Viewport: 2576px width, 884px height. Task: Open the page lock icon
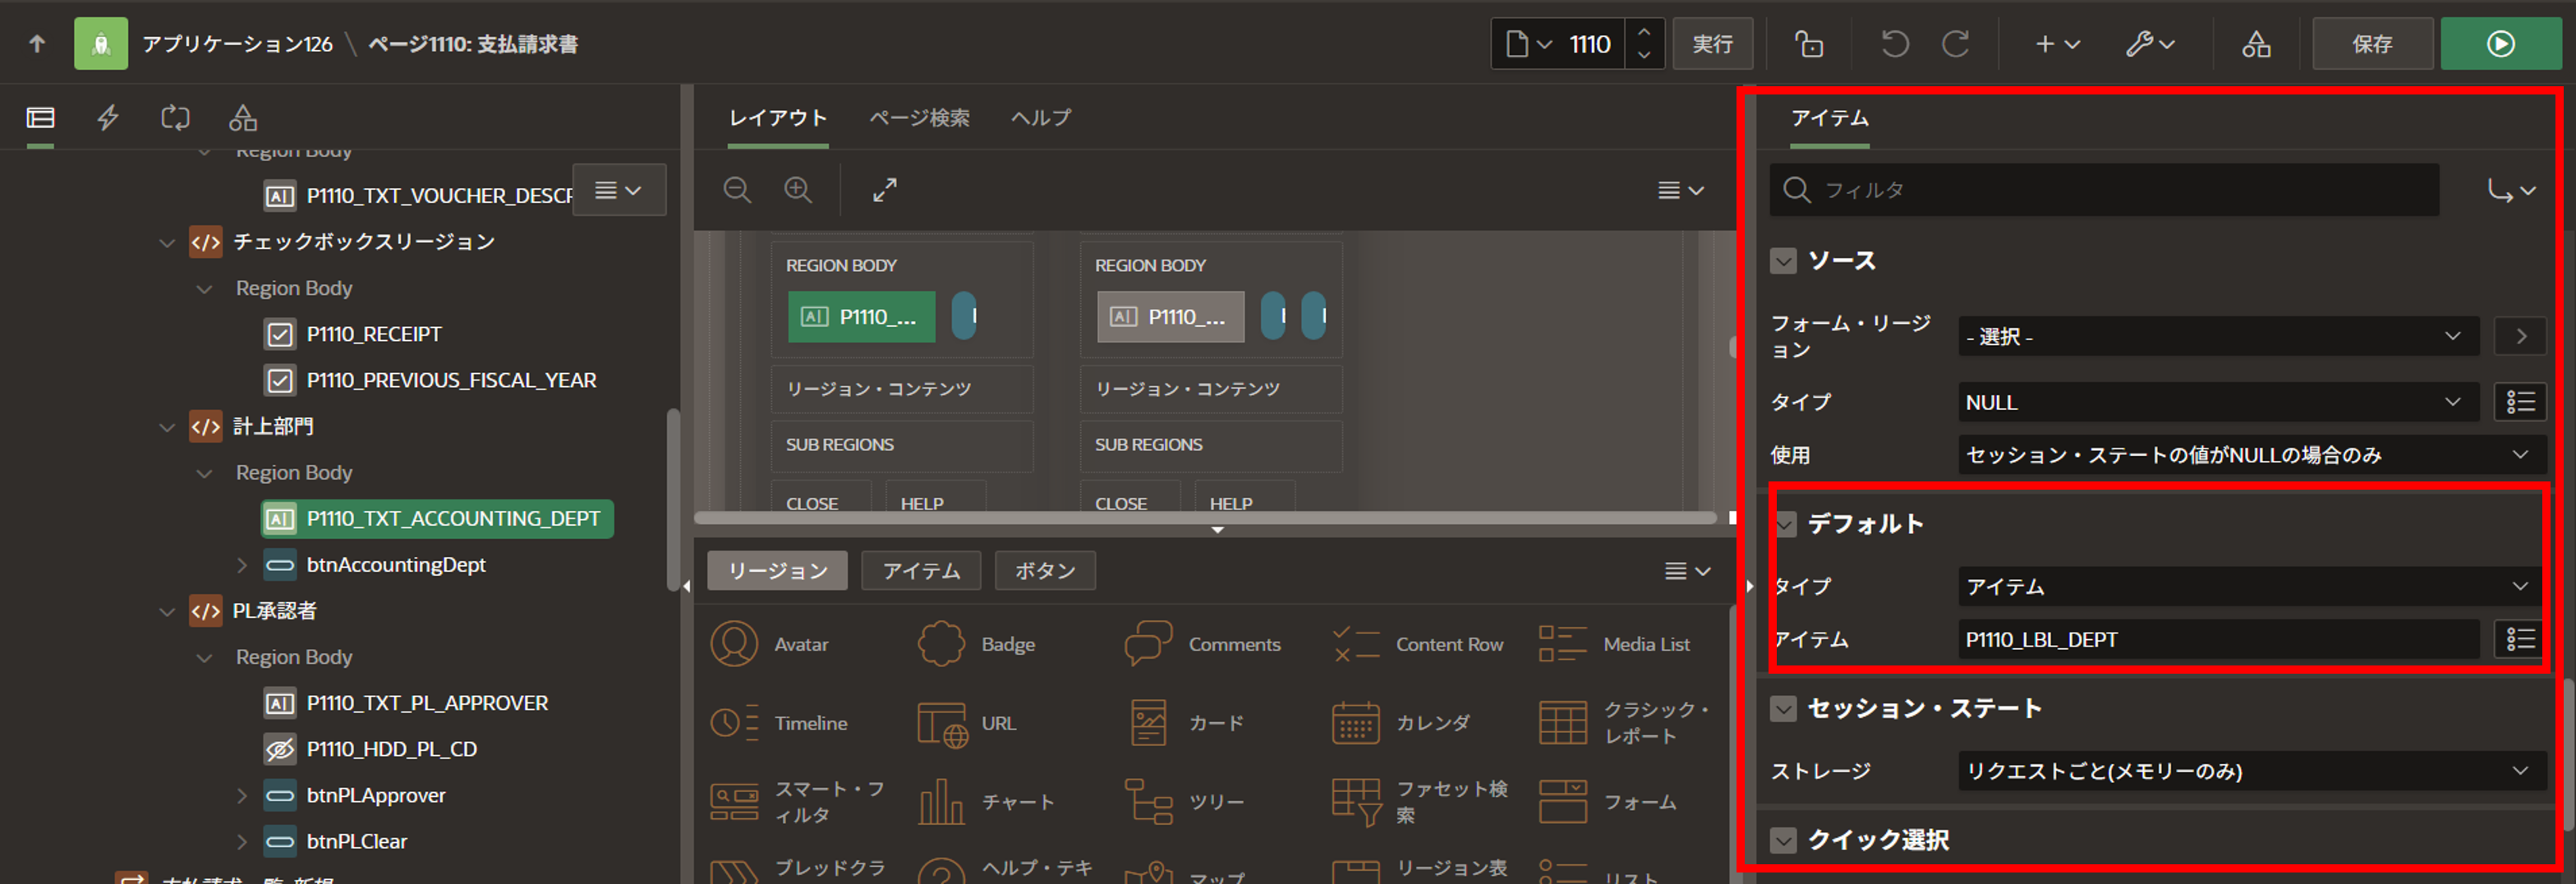coord(1808,44)
